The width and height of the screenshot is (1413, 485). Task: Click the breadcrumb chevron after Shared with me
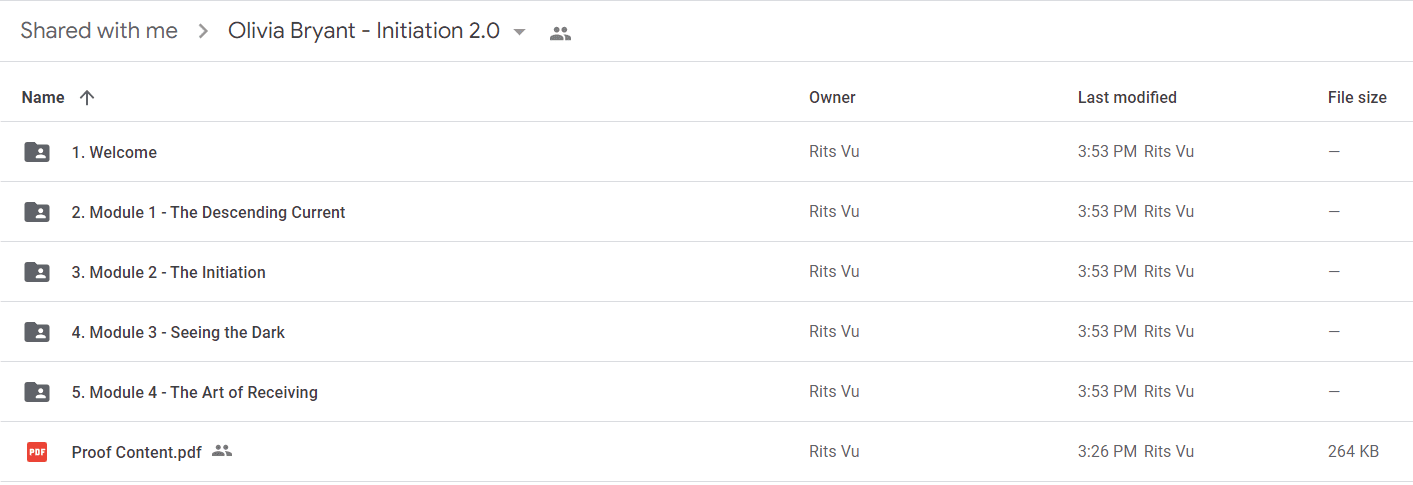click(x=203, y=31)
